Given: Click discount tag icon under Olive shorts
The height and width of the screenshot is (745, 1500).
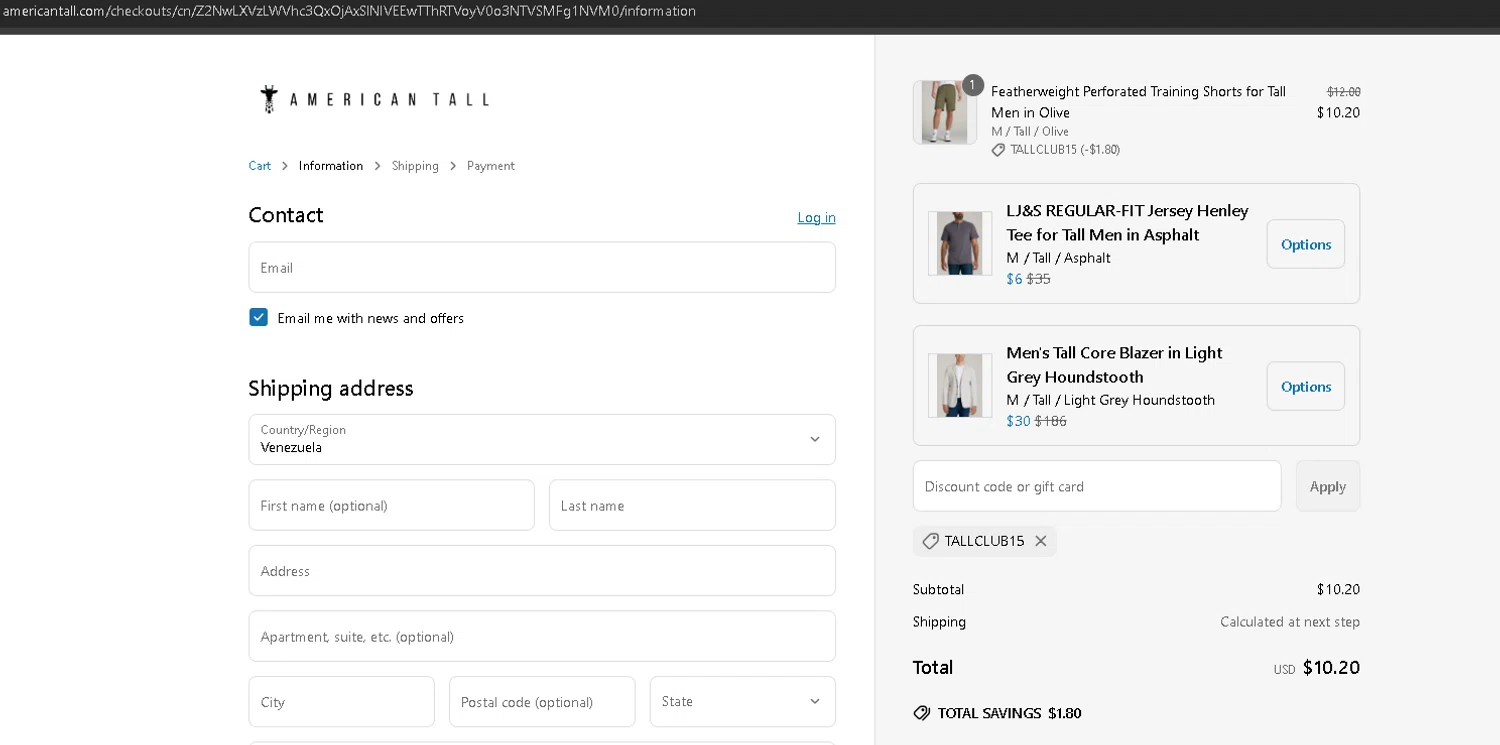Looking at the screenshot, I should coord(998,150).
